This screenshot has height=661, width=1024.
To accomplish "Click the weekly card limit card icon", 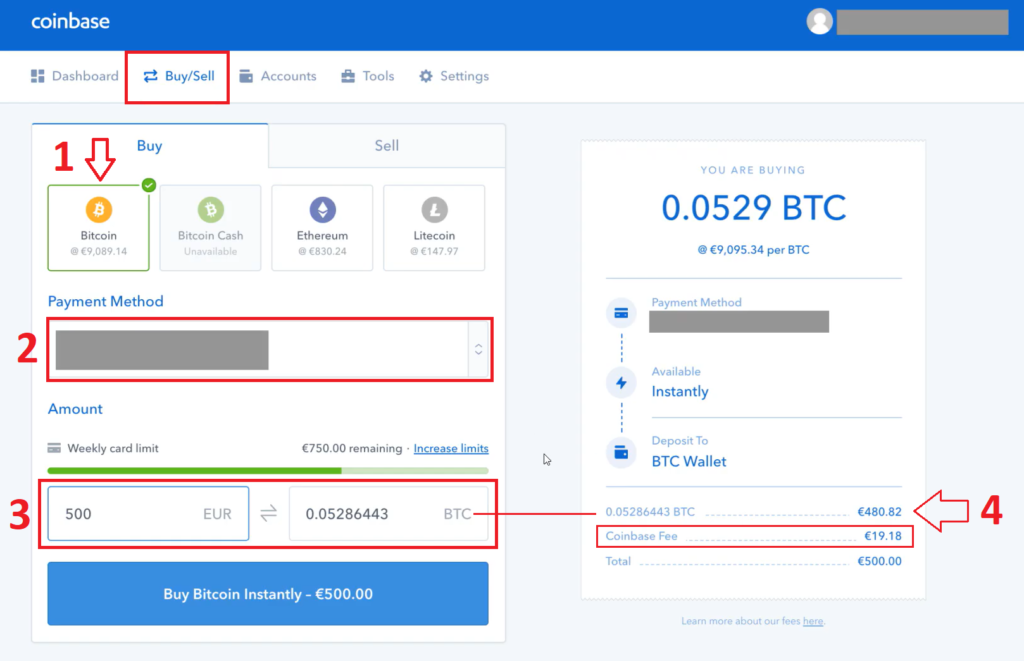I will pyautogui.click(x=54, y=448).
